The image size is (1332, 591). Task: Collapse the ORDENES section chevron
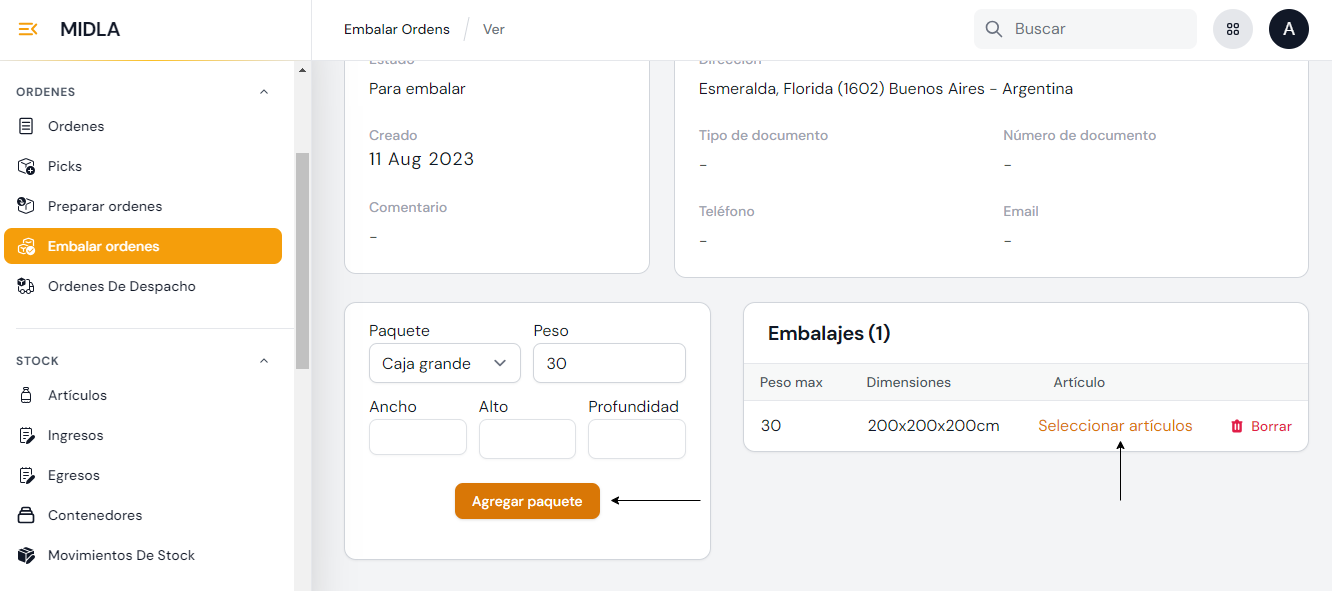(264, 92)
